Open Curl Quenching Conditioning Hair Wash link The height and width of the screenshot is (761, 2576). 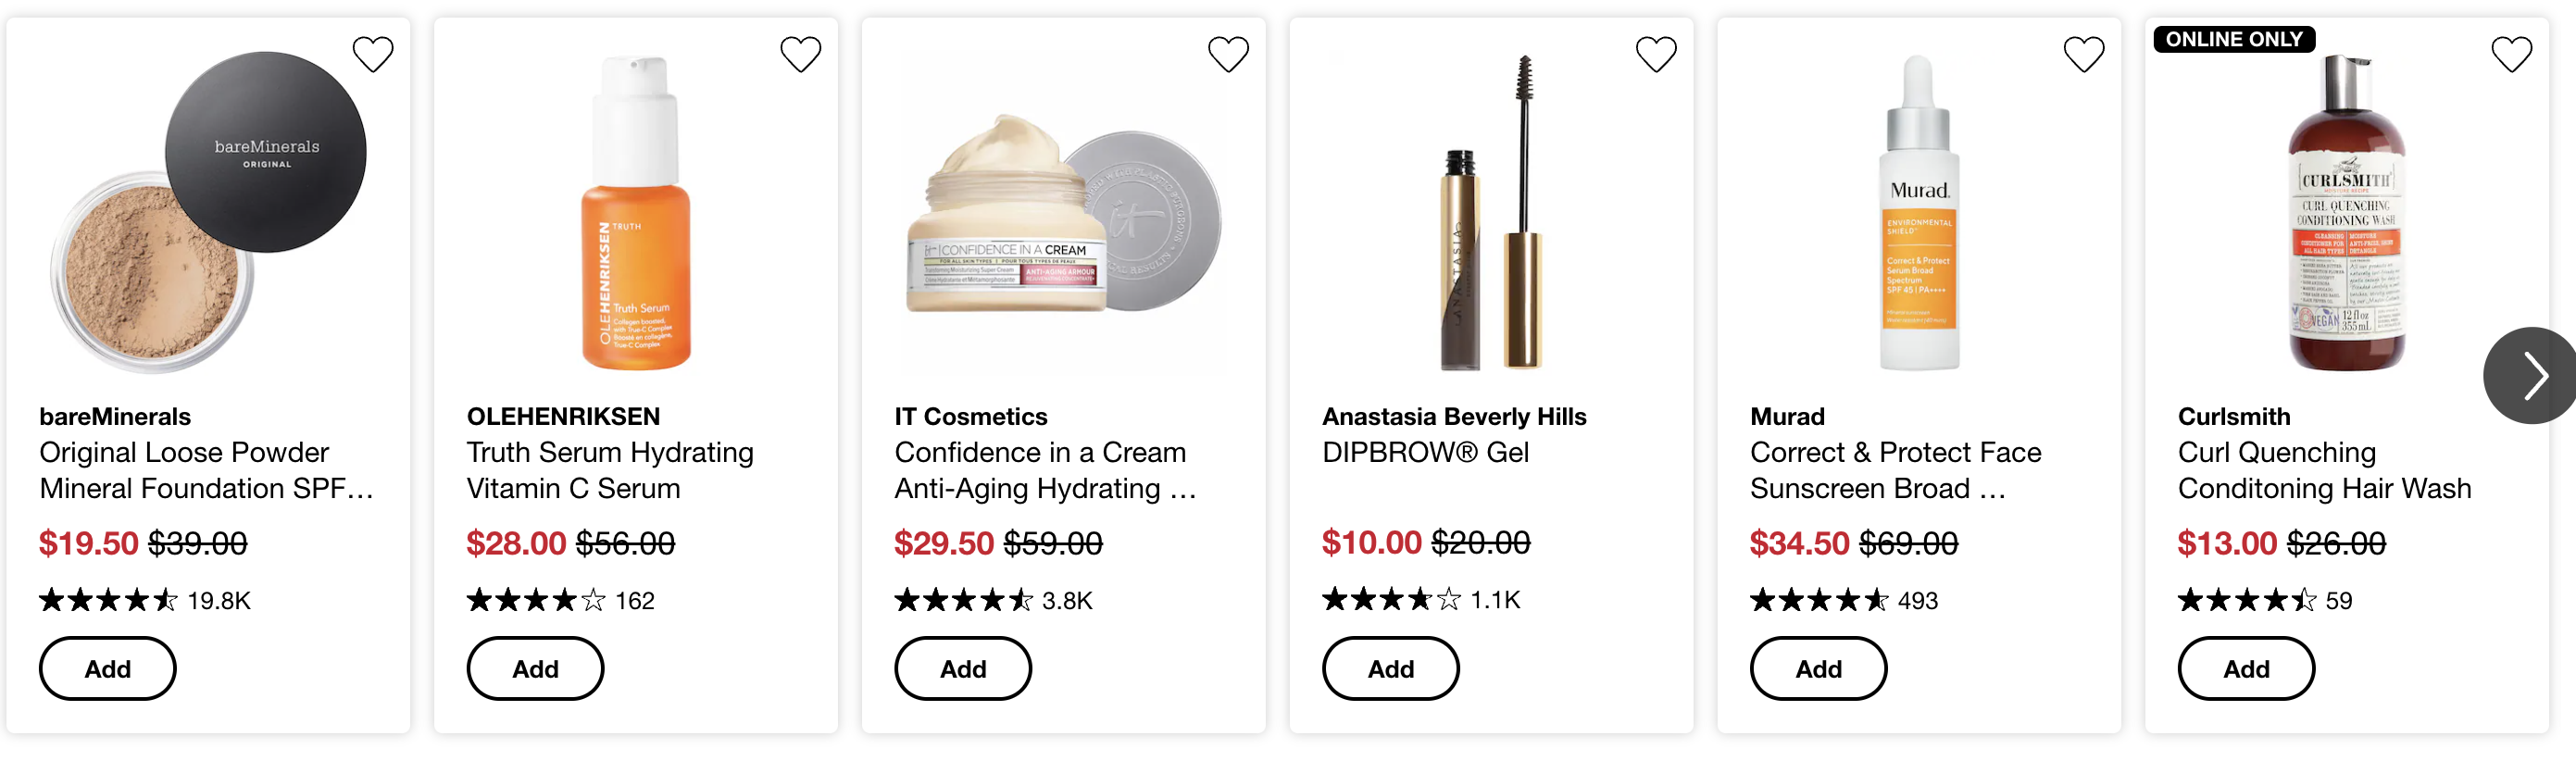[x=2324, y=470]
